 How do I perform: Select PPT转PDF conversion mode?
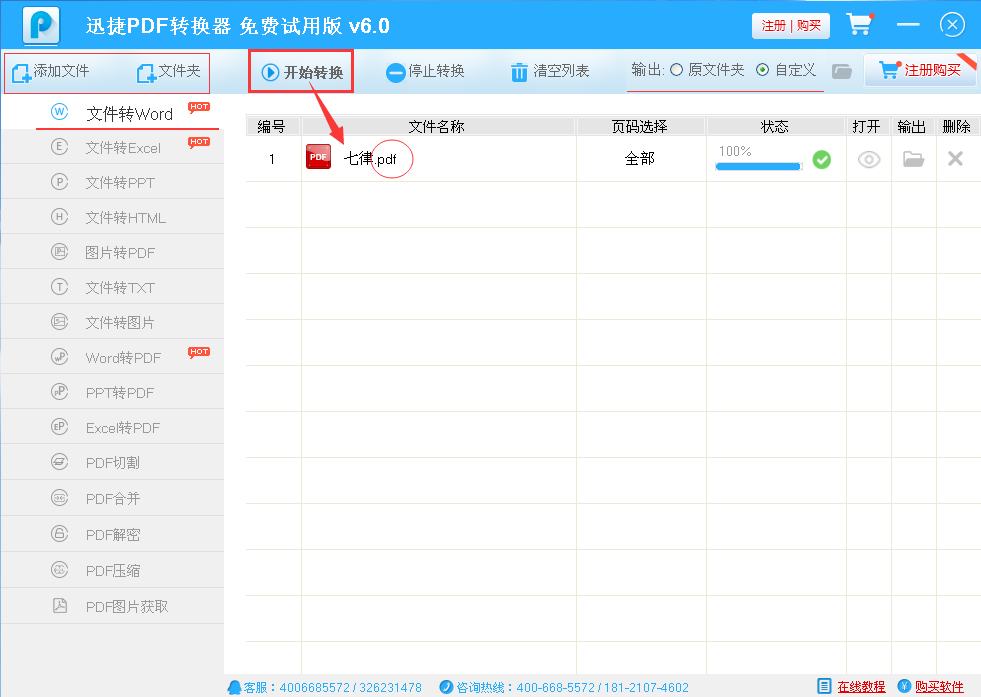pos(113,392)
